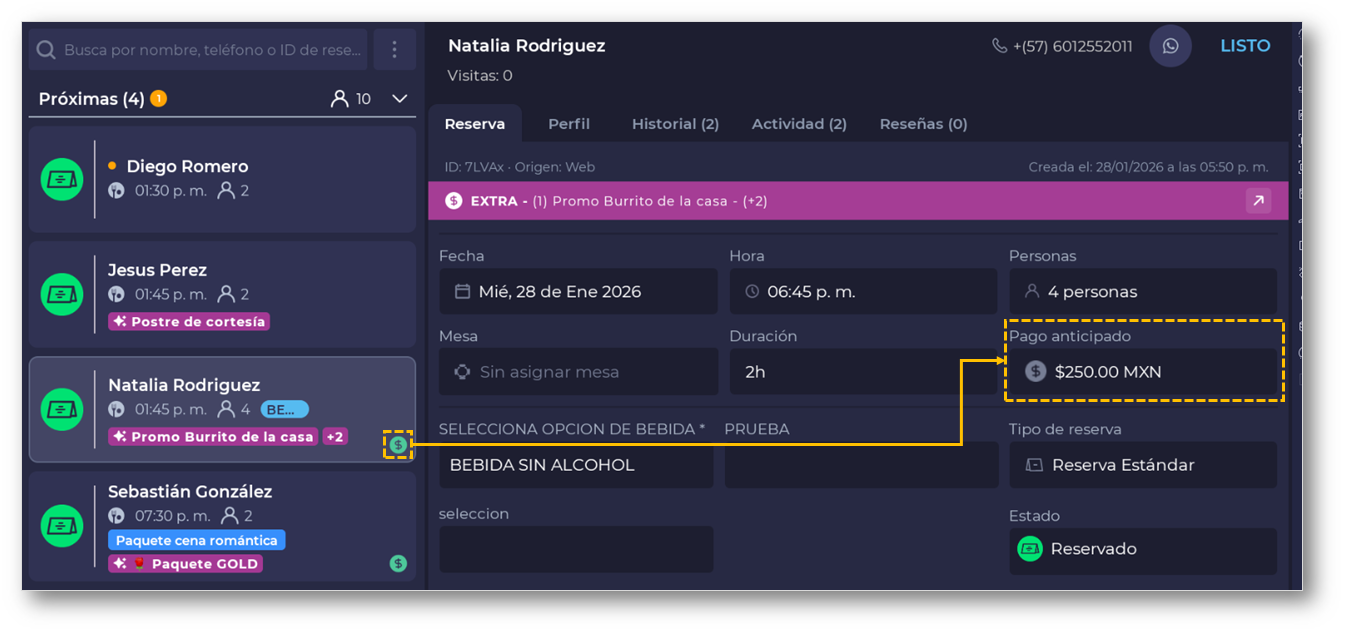This screenshot has height=633, width=1345.
Task: Click the LISTO button
Action: (x=1245, y=46)
